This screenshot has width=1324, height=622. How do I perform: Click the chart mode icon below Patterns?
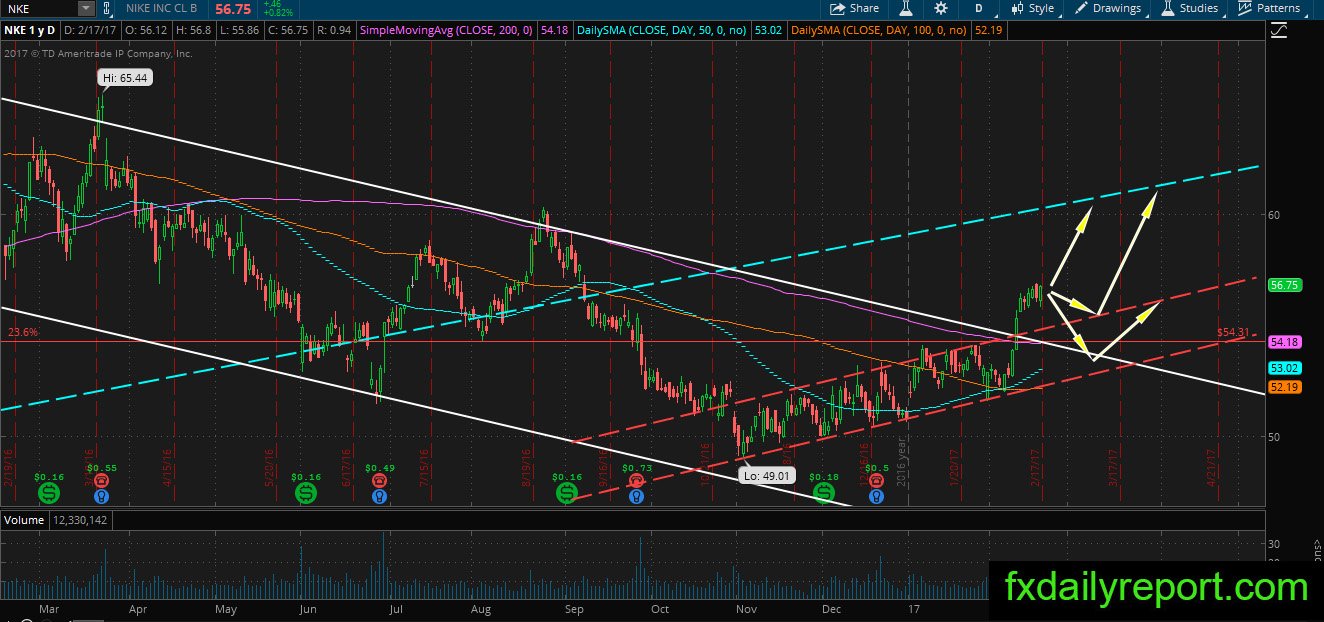(x=1278, y=31)
